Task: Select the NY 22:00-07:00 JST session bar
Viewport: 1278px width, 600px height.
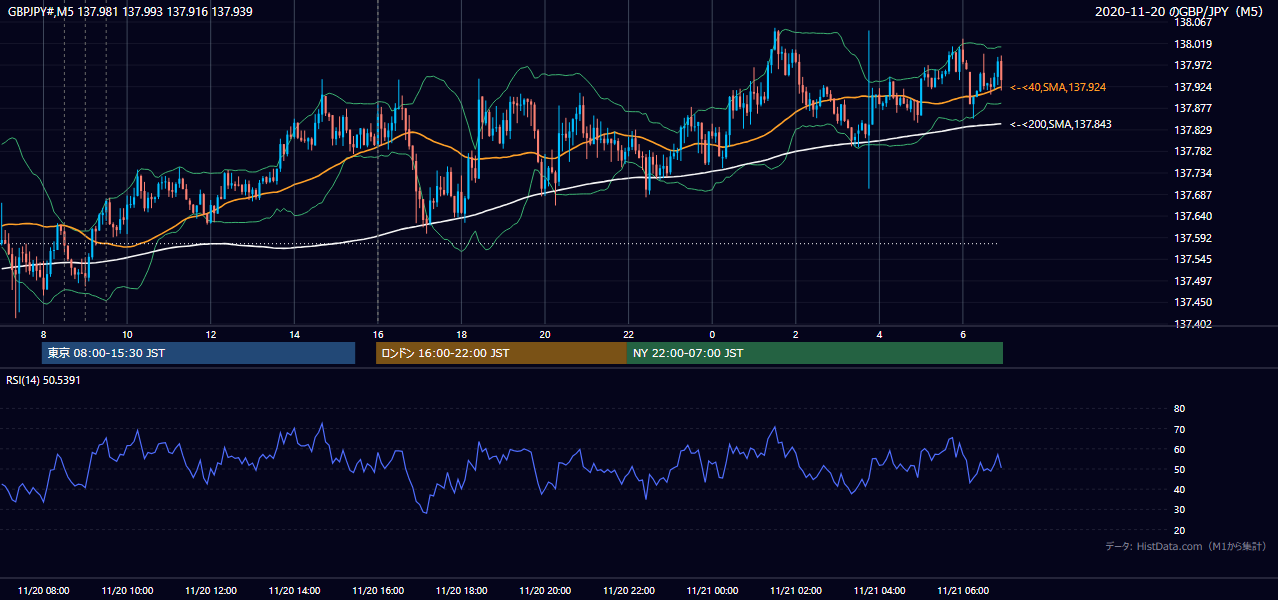Action: 814,353
